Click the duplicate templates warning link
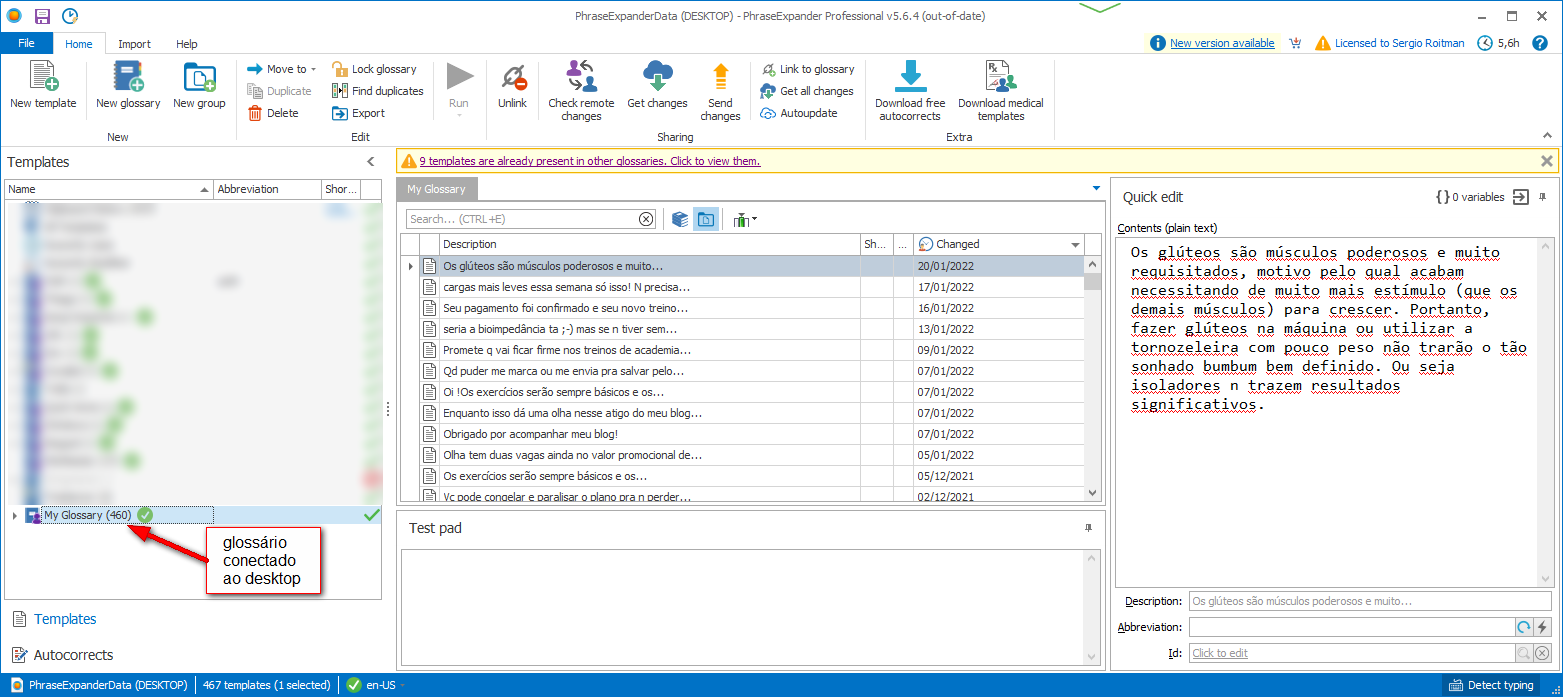 point(589,161)
